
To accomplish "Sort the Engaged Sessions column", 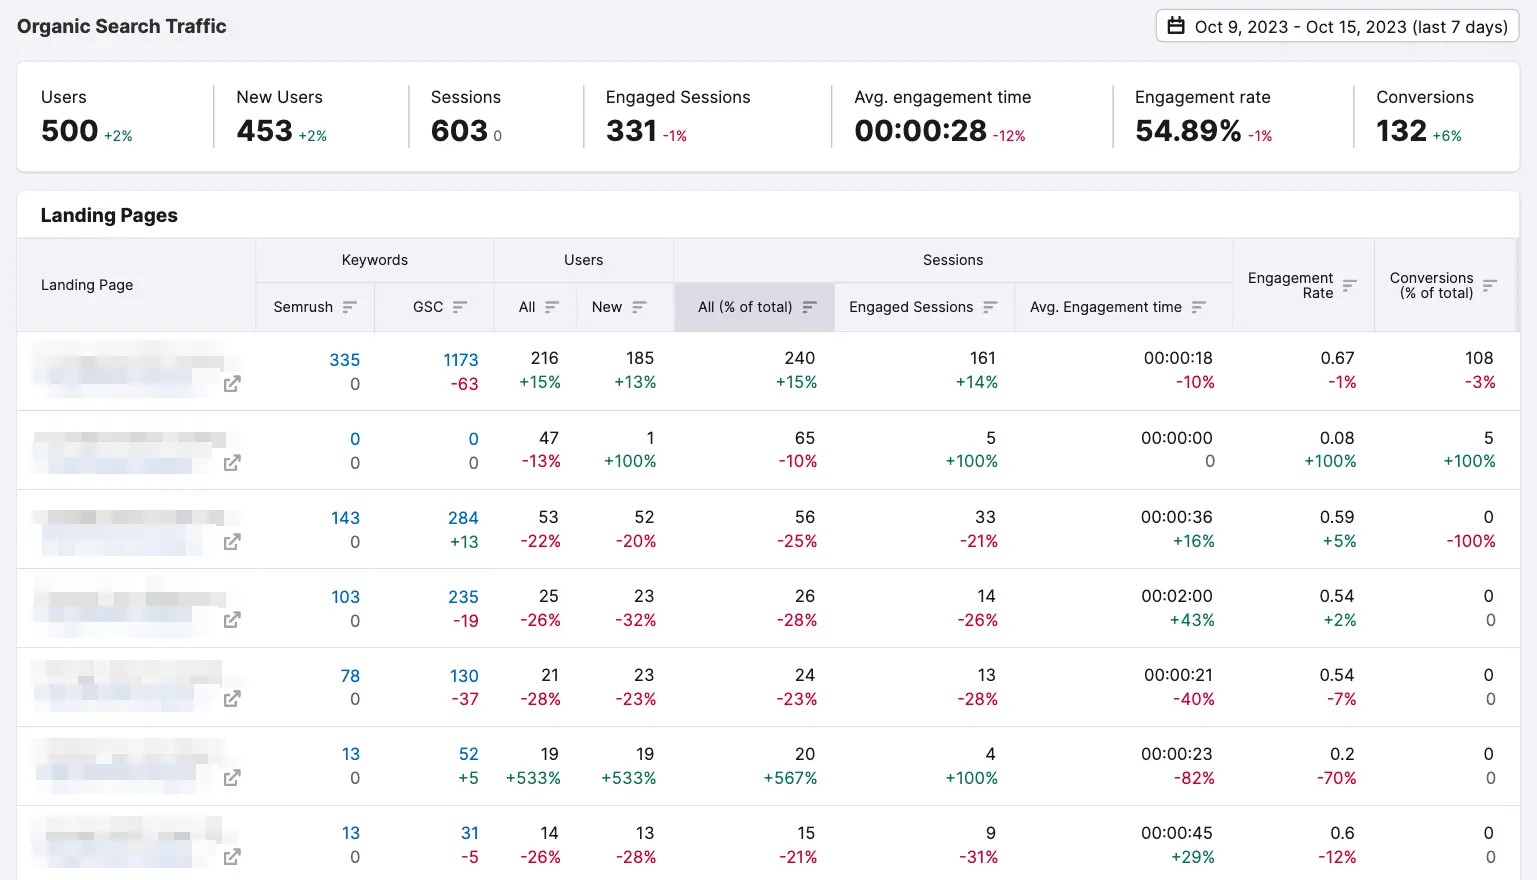I will tap(990, 307).
